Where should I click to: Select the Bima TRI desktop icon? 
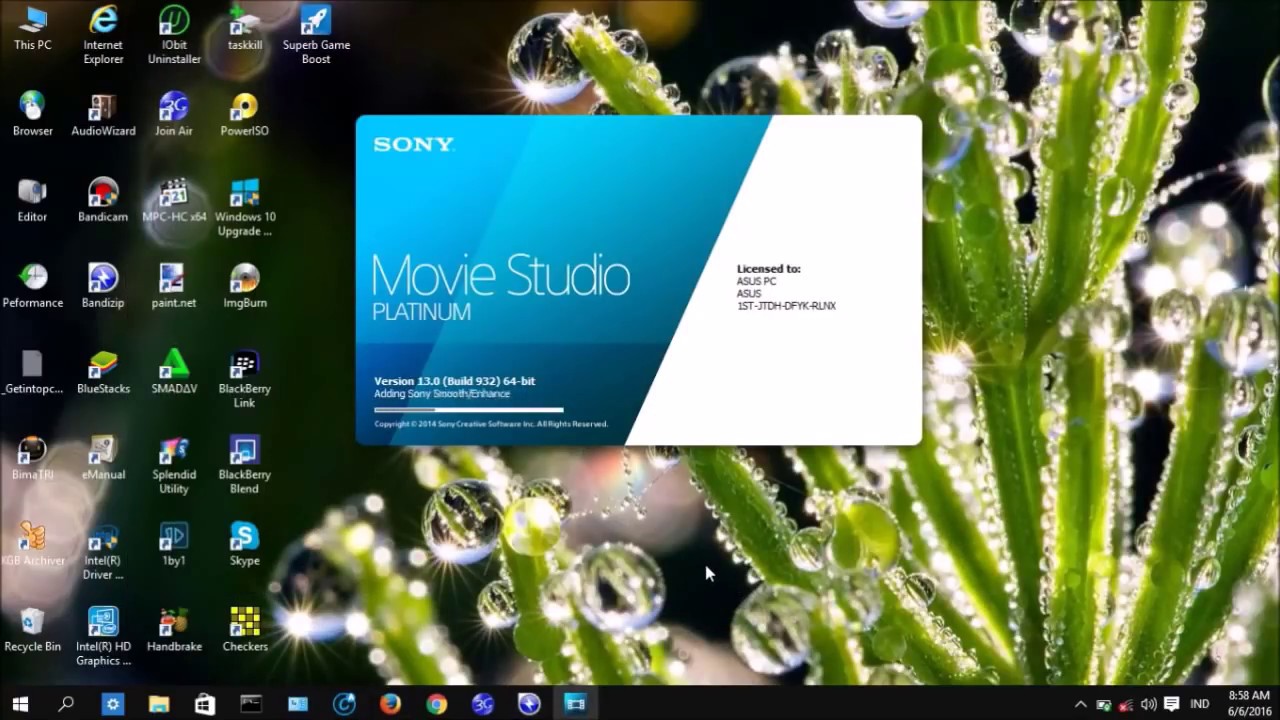[x=32, y=459]
